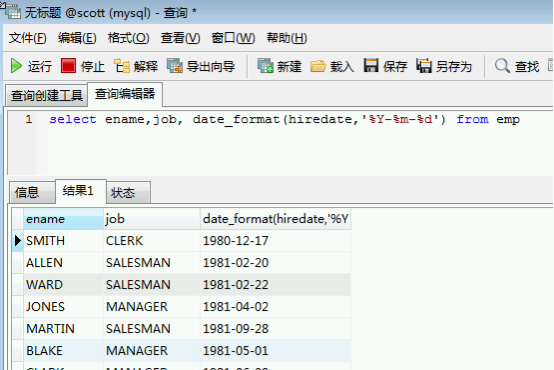Click the WARD cell

pos(63,285)
